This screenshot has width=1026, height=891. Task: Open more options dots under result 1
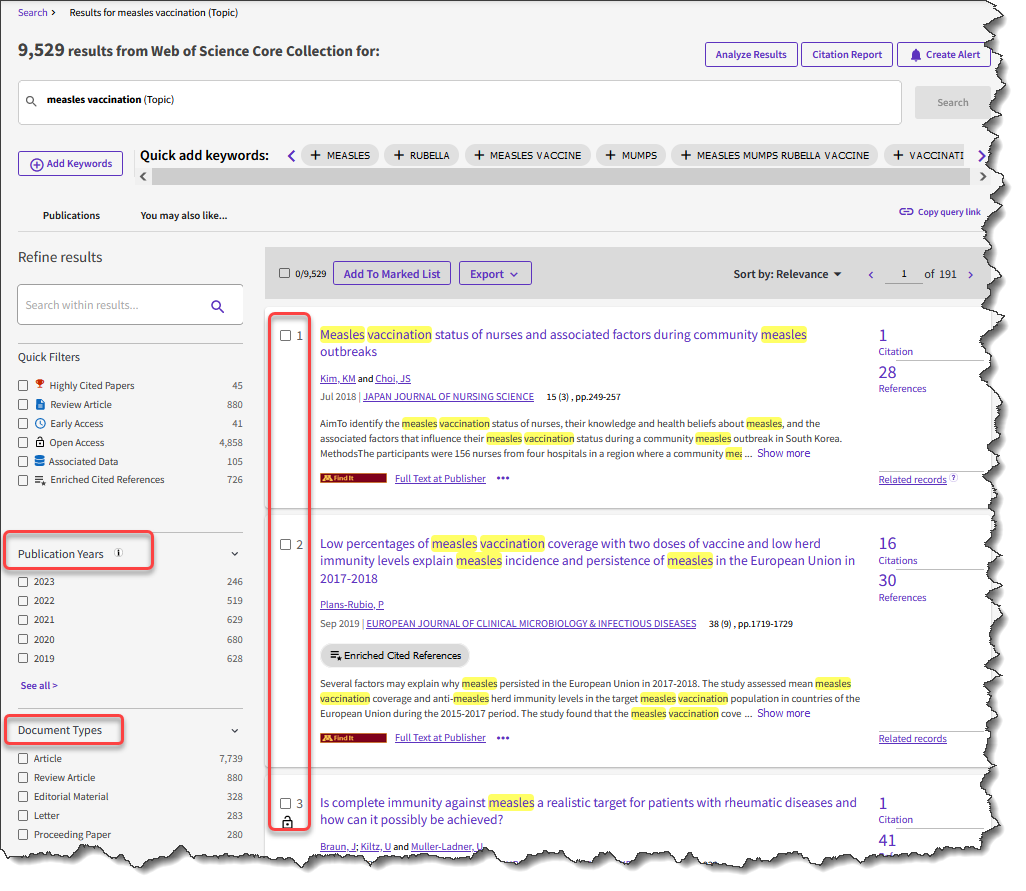point(503,478)
